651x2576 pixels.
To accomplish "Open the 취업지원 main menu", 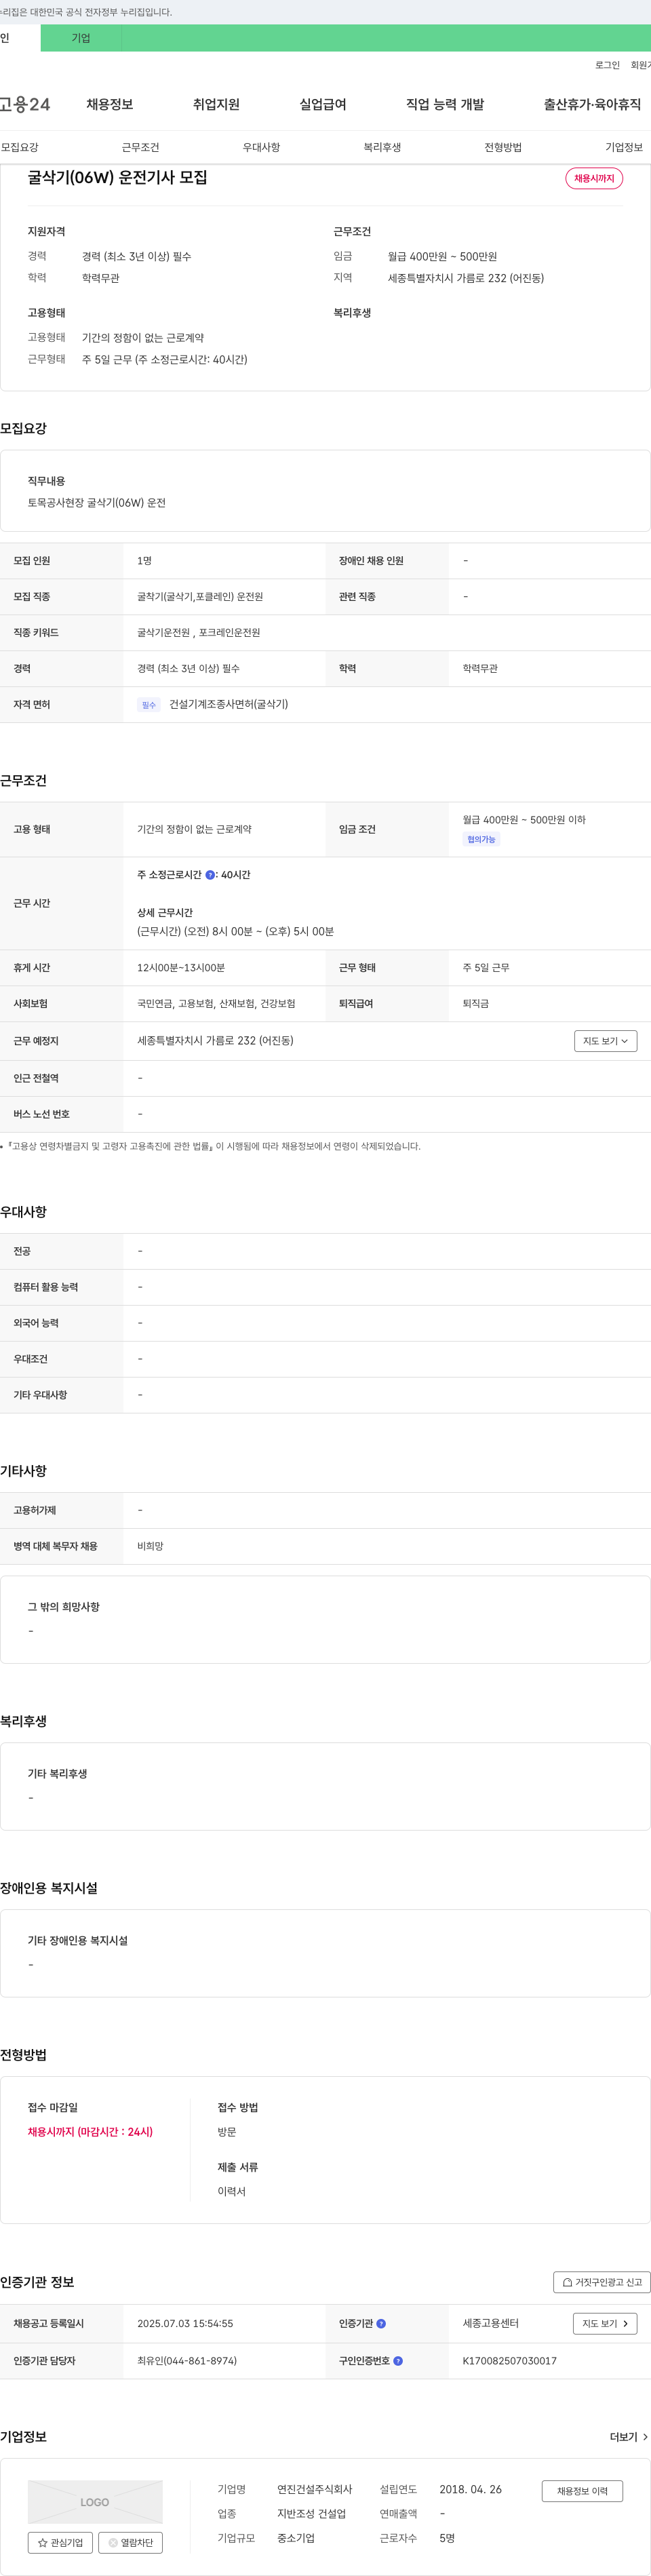I will tap(216, 104).
